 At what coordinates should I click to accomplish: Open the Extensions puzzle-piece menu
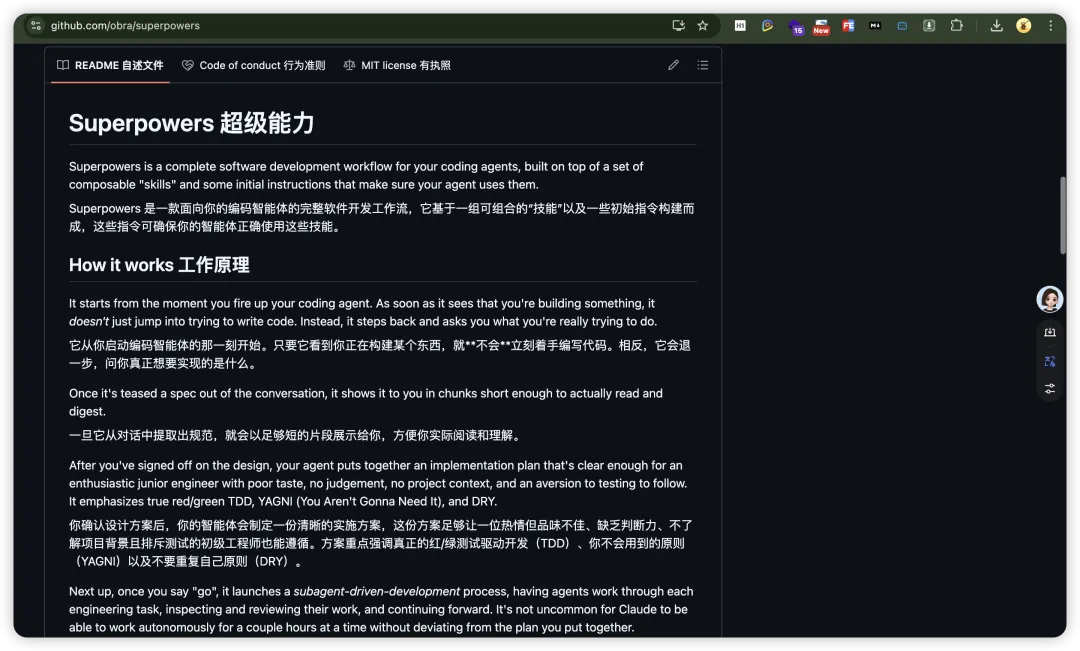tap(956, 25)
